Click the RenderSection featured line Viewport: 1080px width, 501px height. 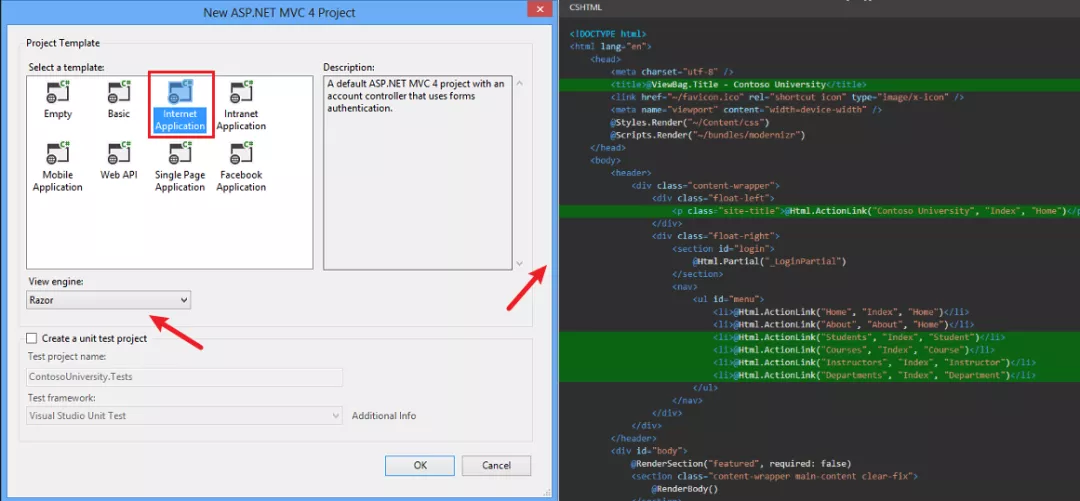point(741,464)
